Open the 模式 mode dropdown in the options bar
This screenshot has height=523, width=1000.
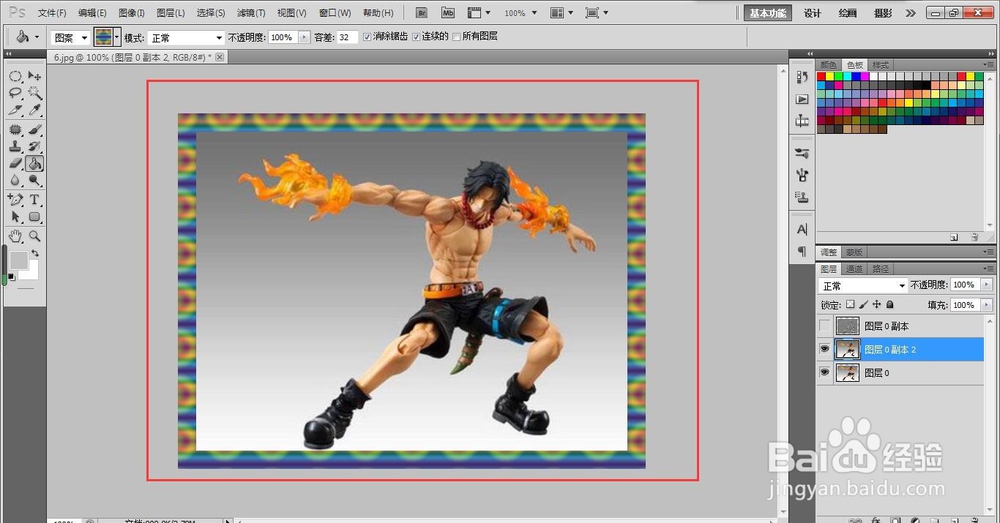[x=186, y=38]
